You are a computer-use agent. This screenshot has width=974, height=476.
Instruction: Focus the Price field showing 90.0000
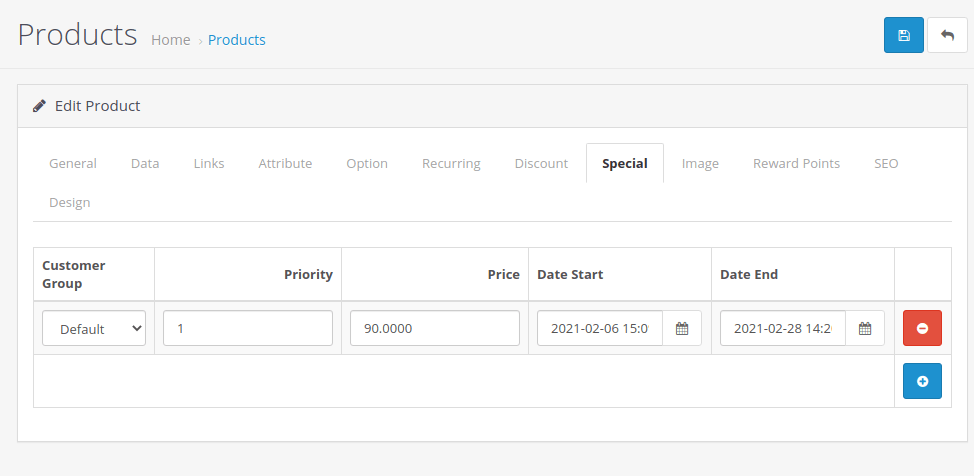434,328
